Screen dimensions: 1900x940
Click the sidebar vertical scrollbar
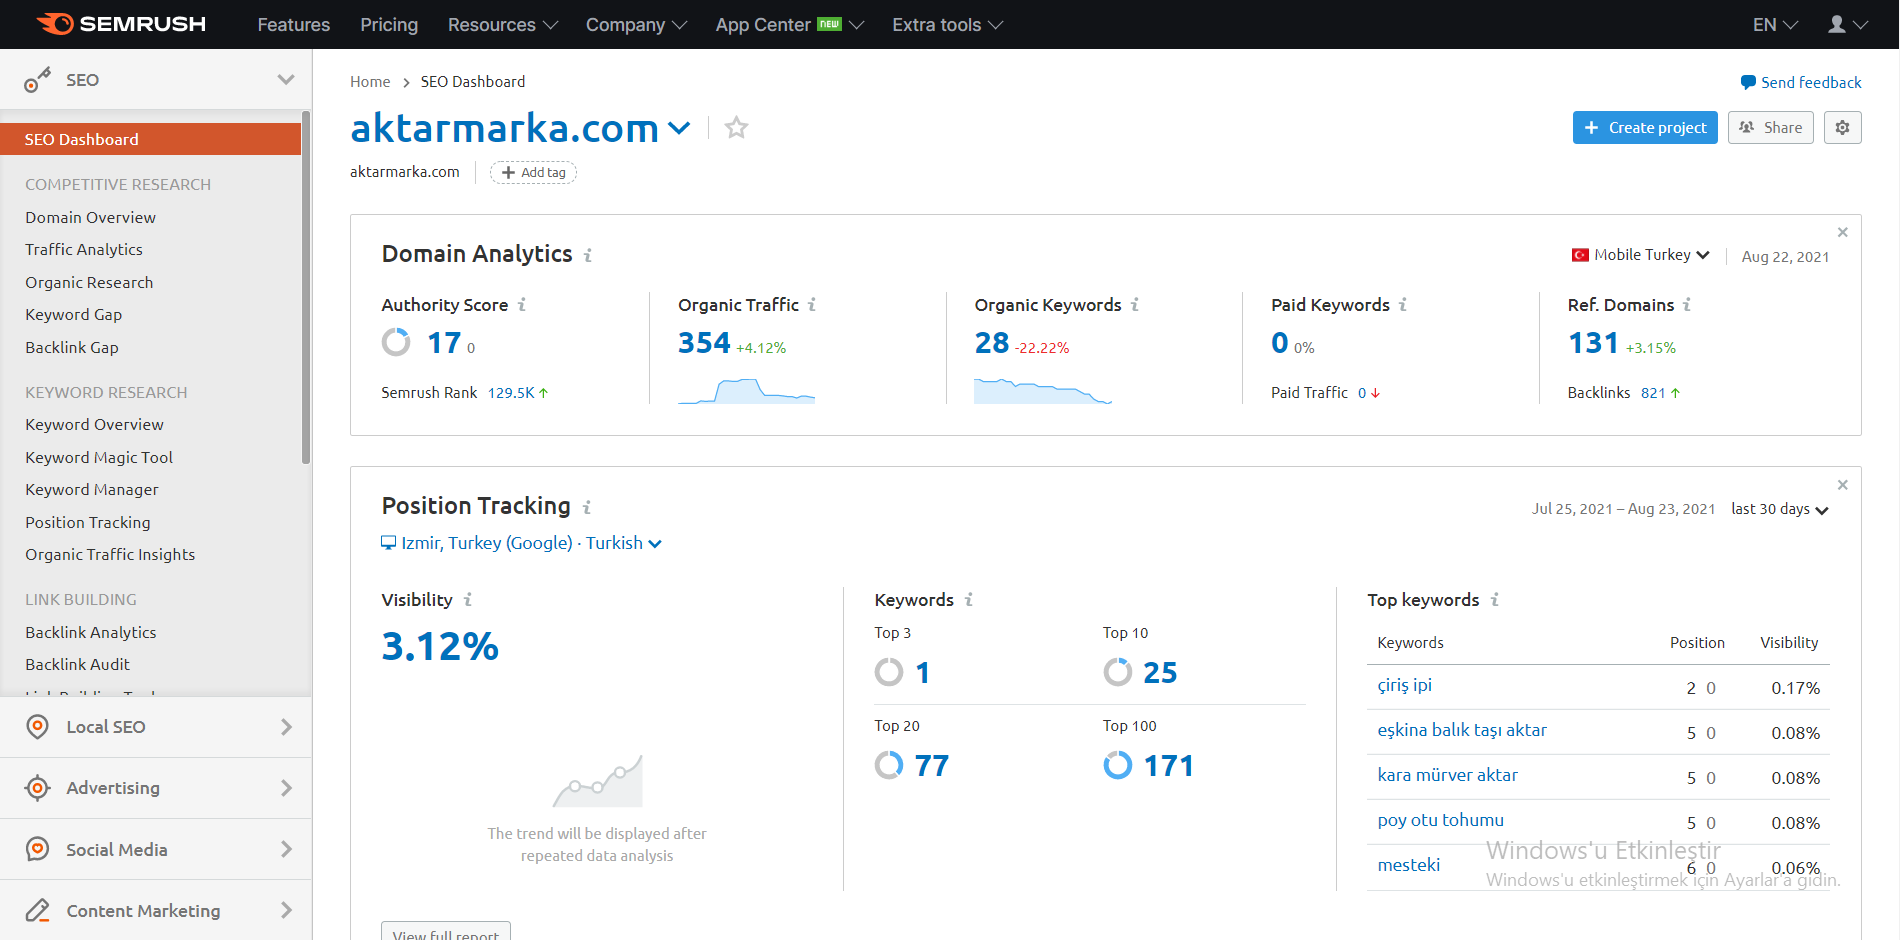click(306, 290)
